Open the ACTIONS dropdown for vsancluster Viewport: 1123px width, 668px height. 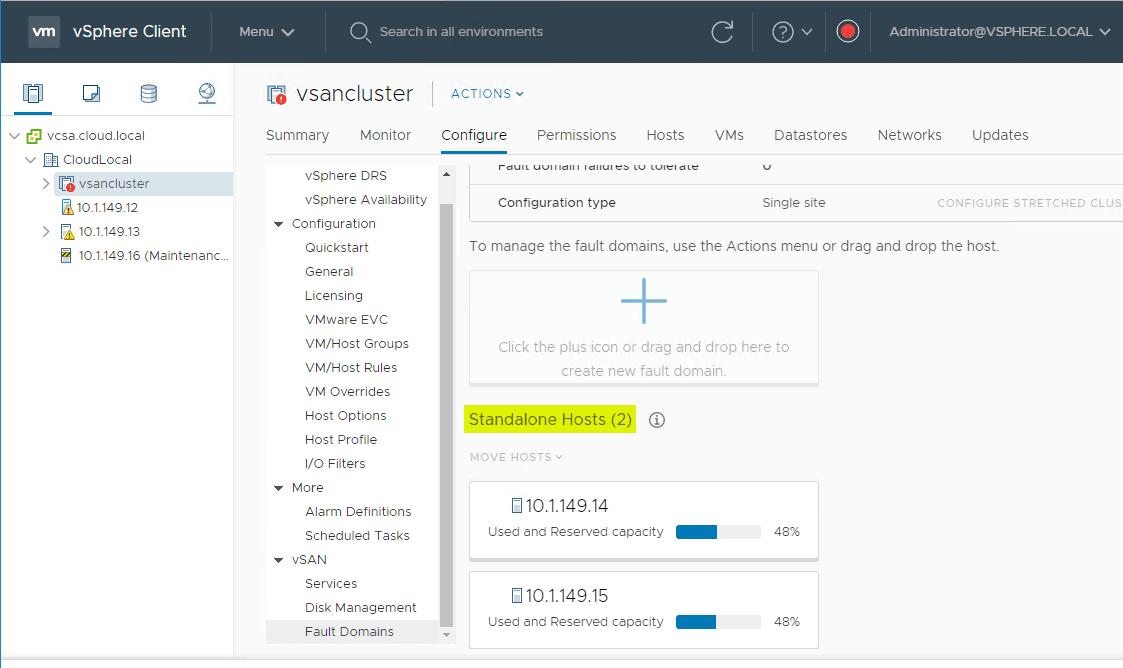(487, 94)
